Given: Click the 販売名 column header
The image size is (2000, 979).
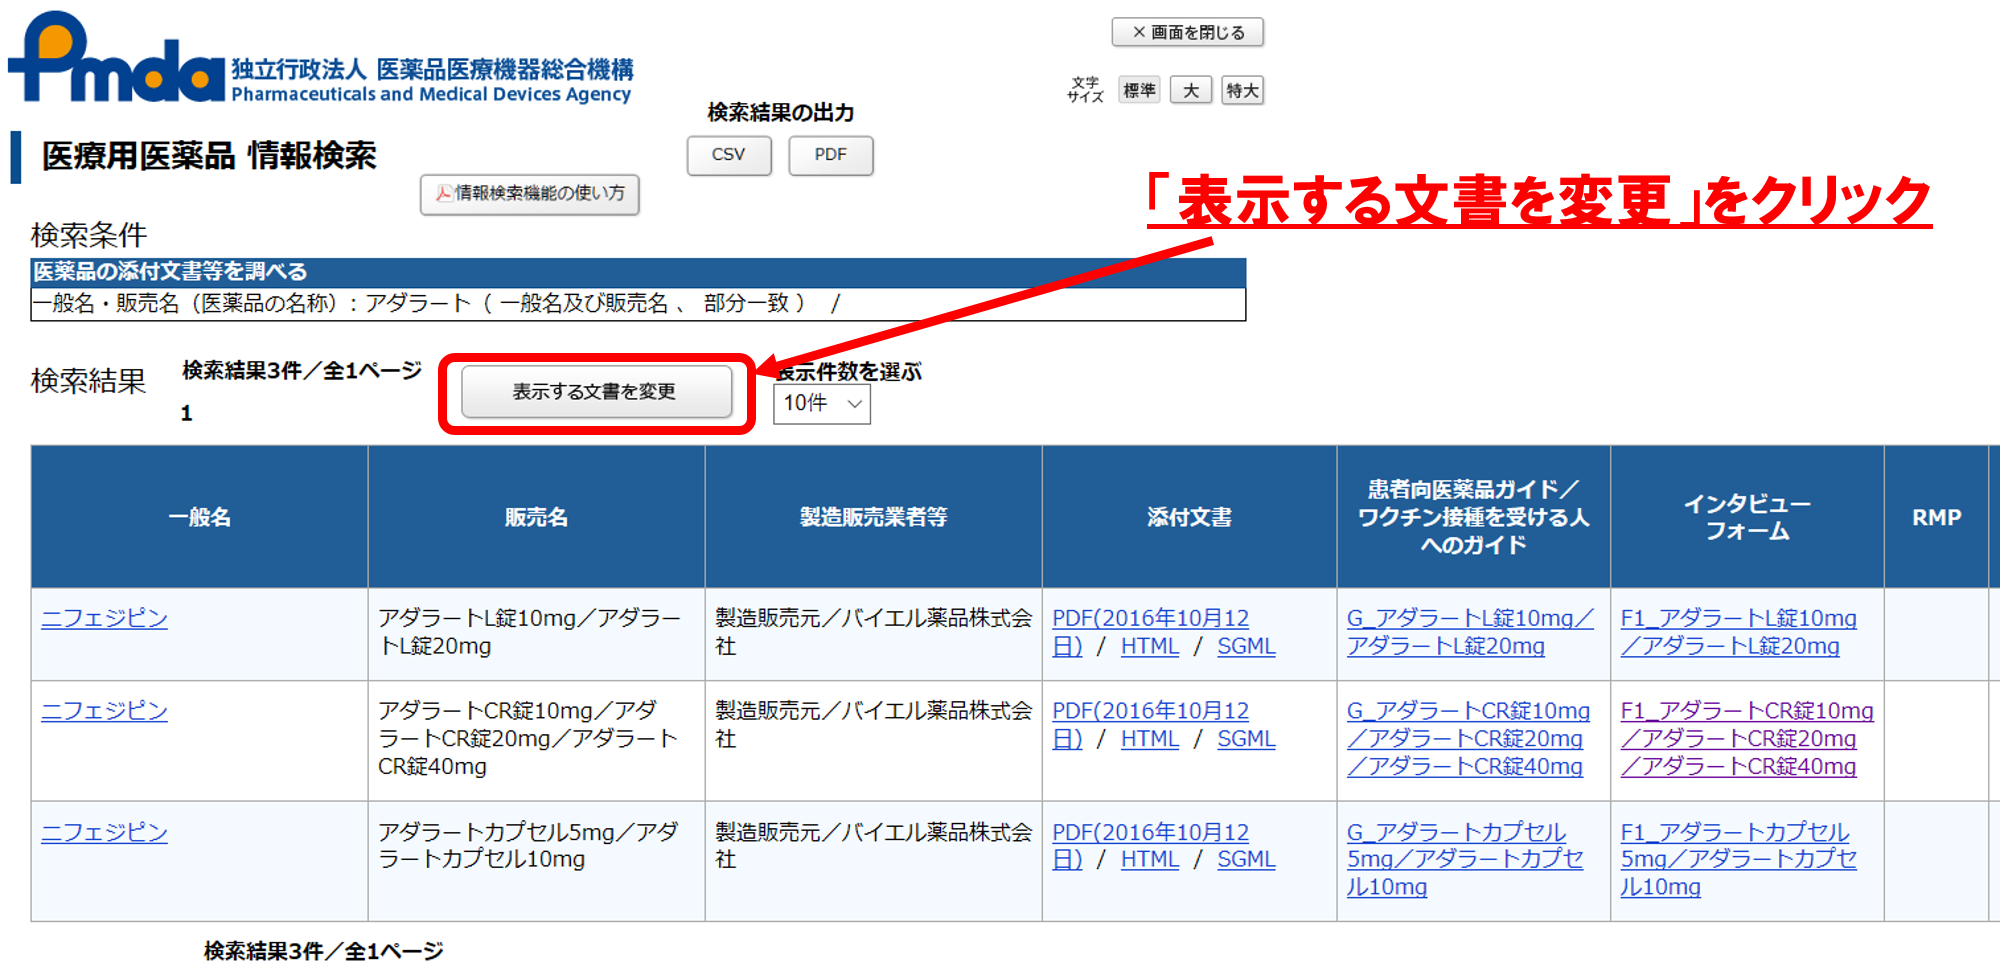Looking at the screenshot, I should 537,517.
